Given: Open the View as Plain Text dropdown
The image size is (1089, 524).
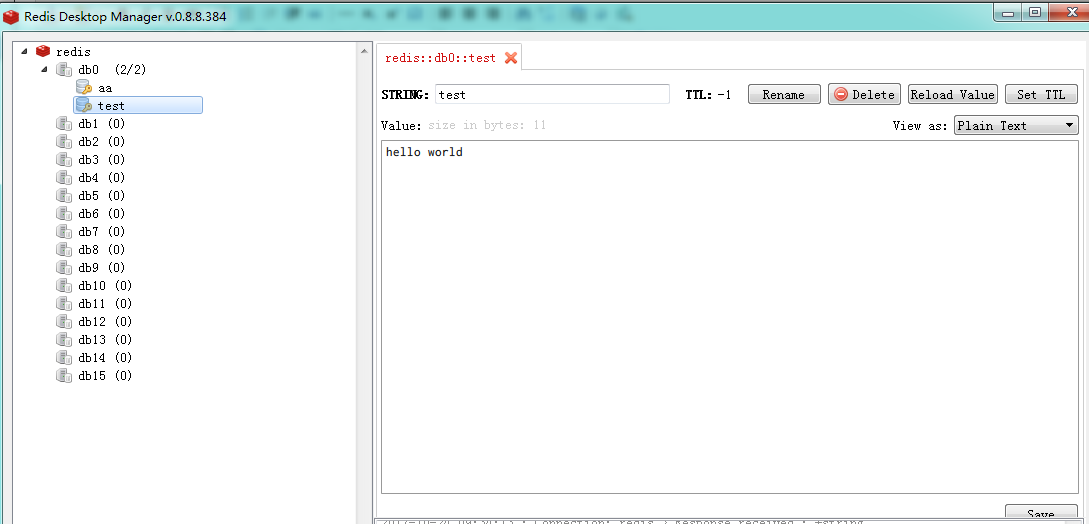Looking at the screenshot, I should pos(1015,126).
